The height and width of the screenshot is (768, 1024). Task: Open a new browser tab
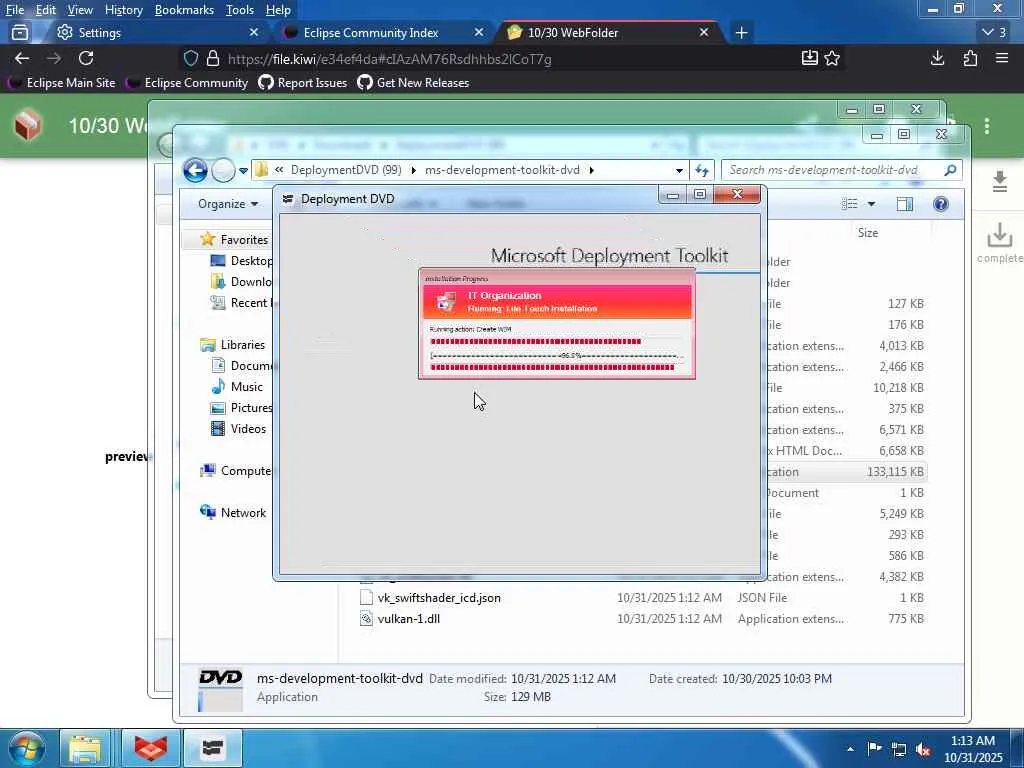click(741, 32)
